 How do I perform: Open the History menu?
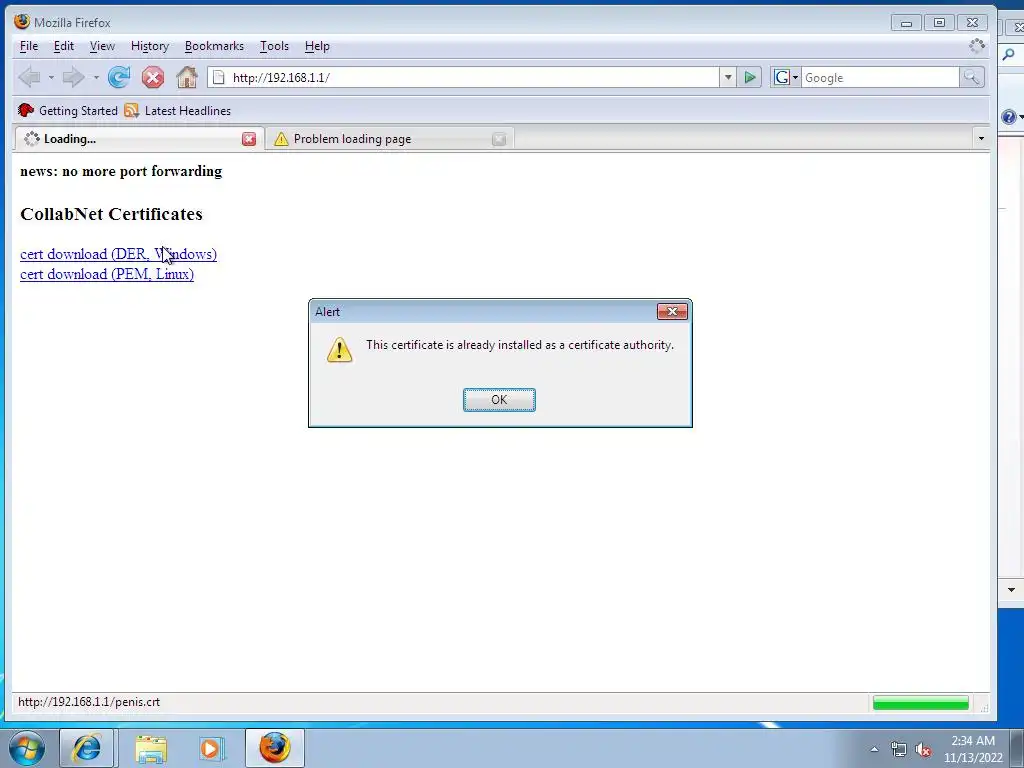click(x=150, y=46)
